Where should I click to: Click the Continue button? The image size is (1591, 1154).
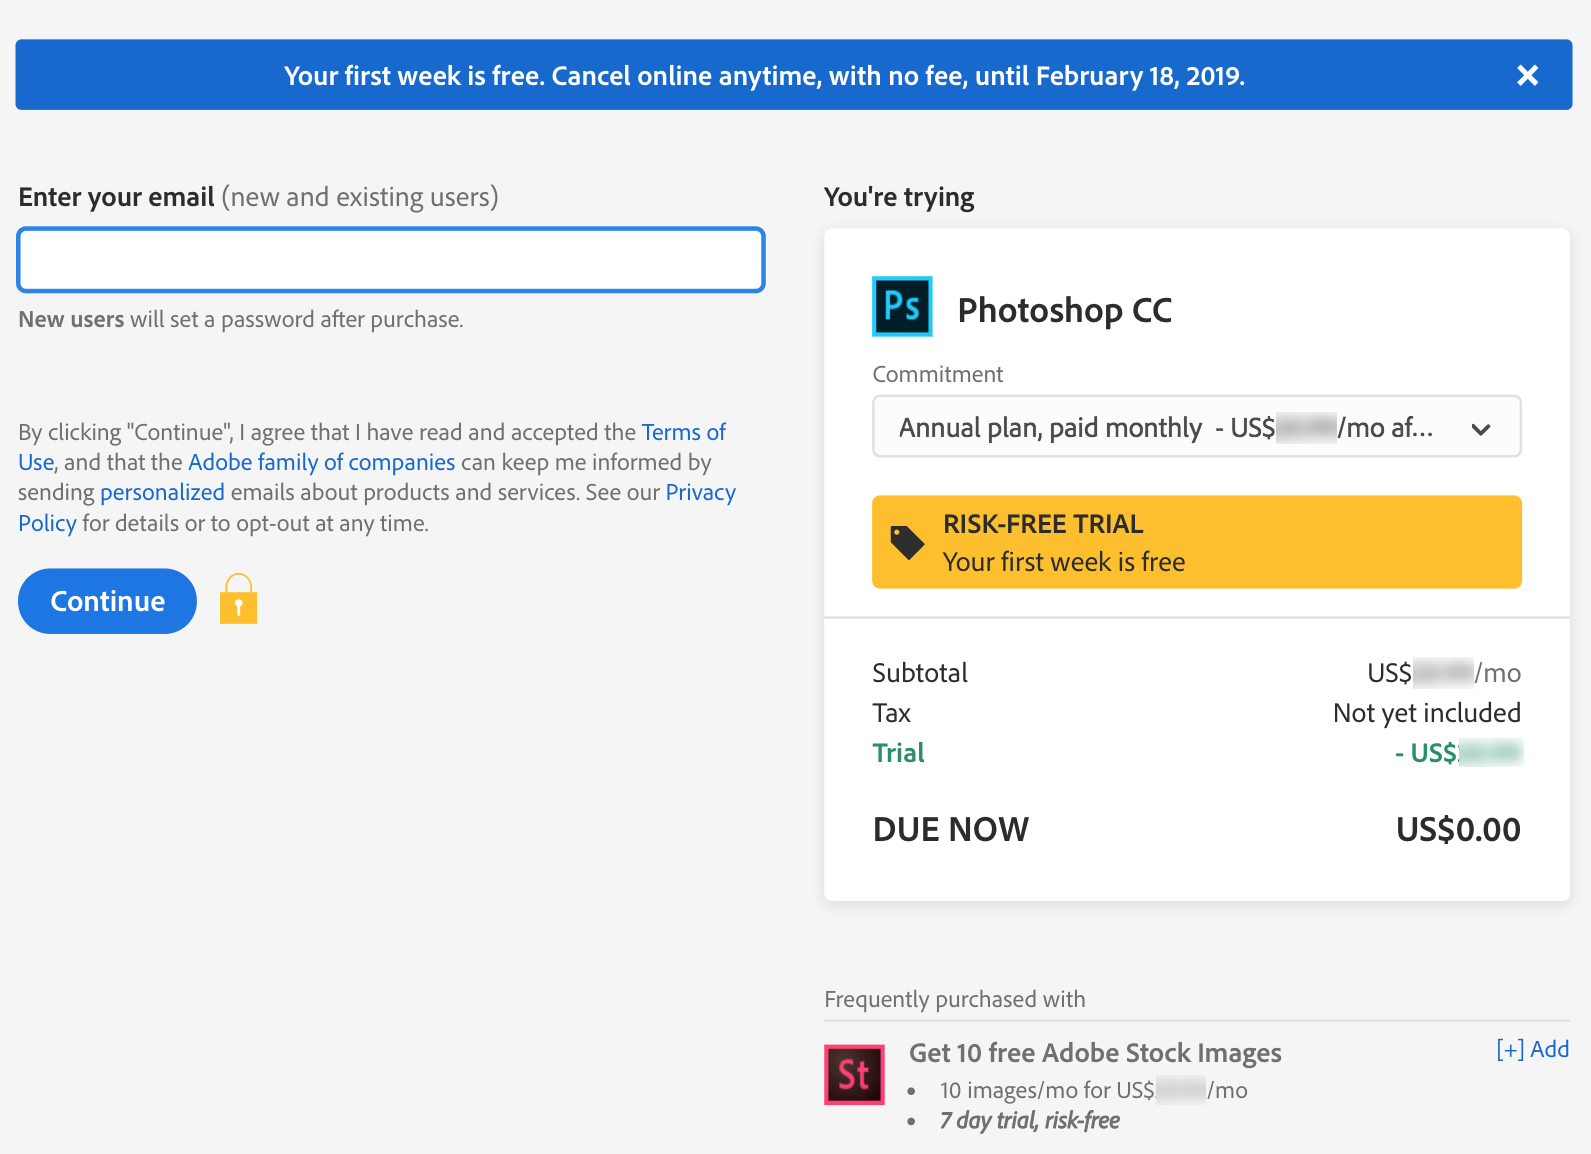click(x=107, y=601)
